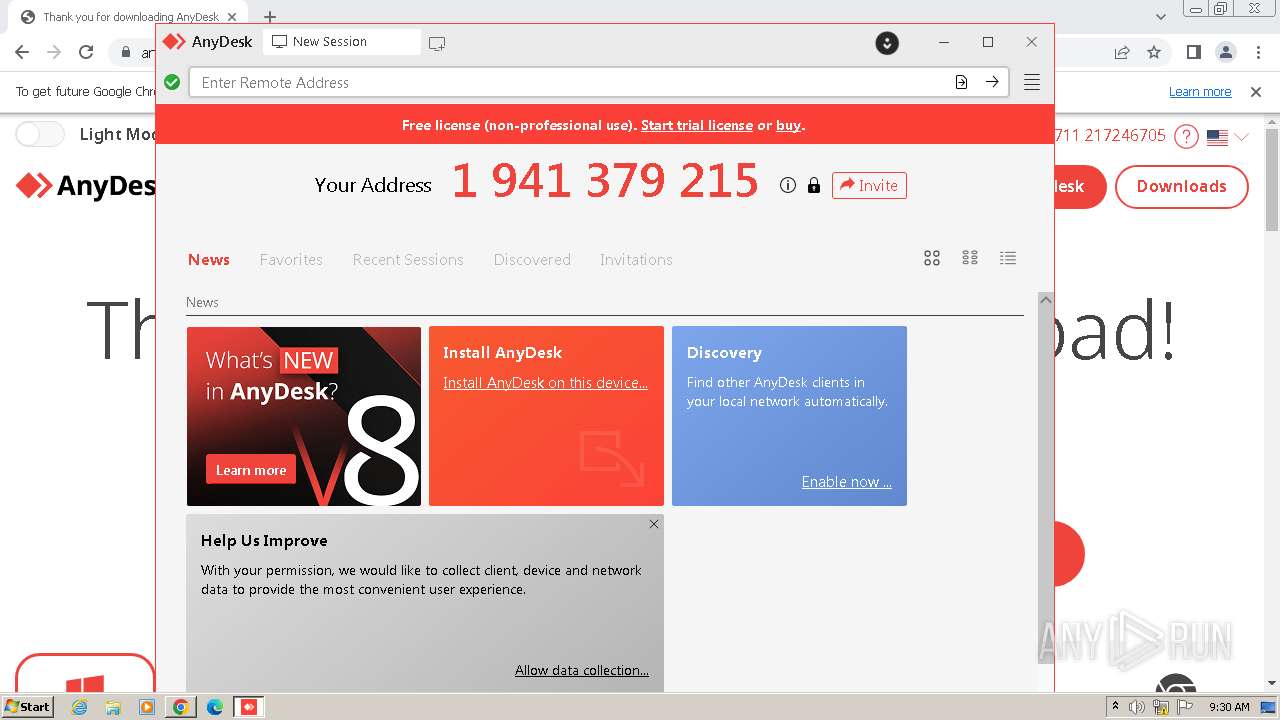The image size is (1280, 720).
Task: Click the site lock icon in Chrome's address bar
Action: click(126, 52)
